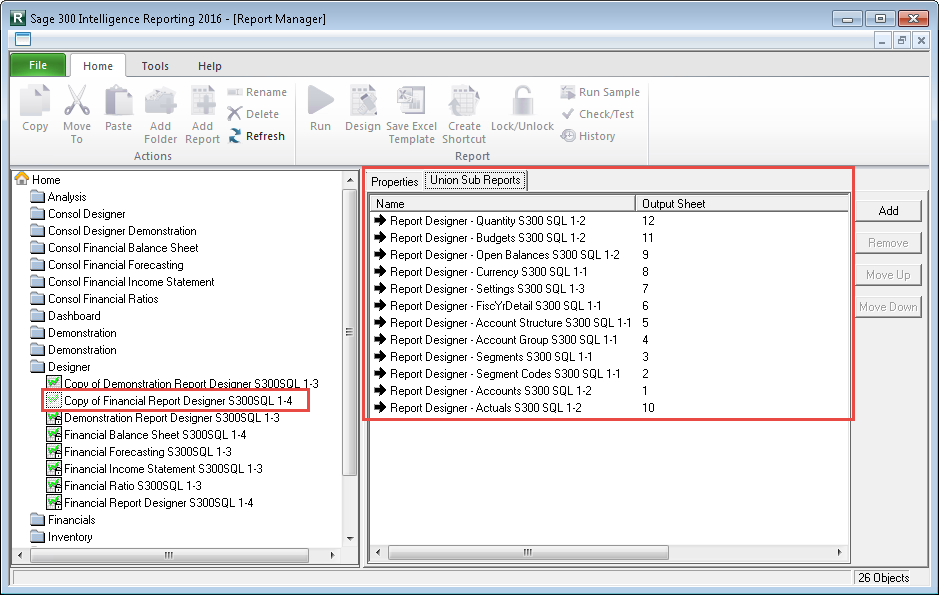Image resolution: width=939 pixels, height=595 pixels.
Task: Open the File menu tab
Action: 38,65
